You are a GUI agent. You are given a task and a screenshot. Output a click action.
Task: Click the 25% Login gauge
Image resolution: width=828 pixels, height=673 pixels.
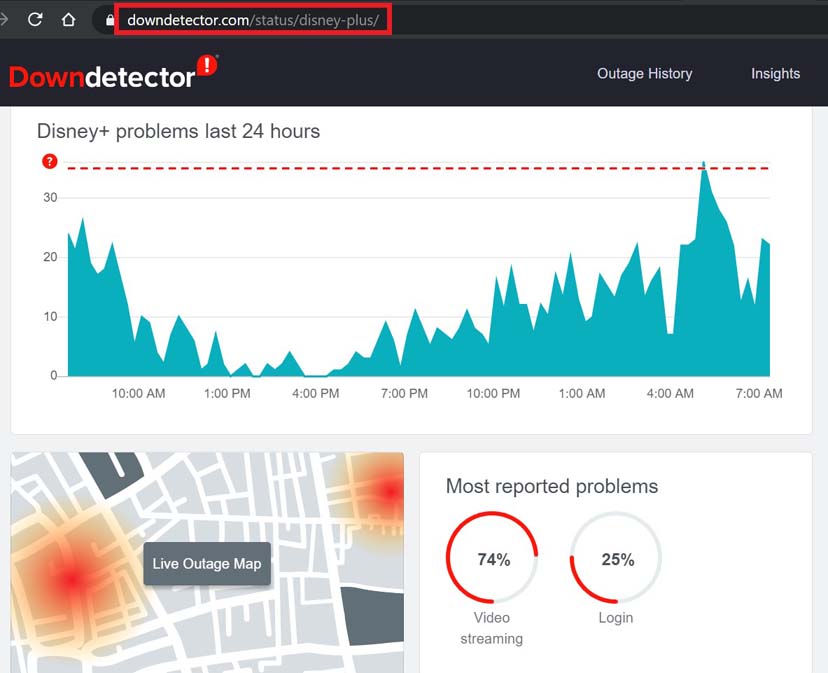(x=616, y=557)
